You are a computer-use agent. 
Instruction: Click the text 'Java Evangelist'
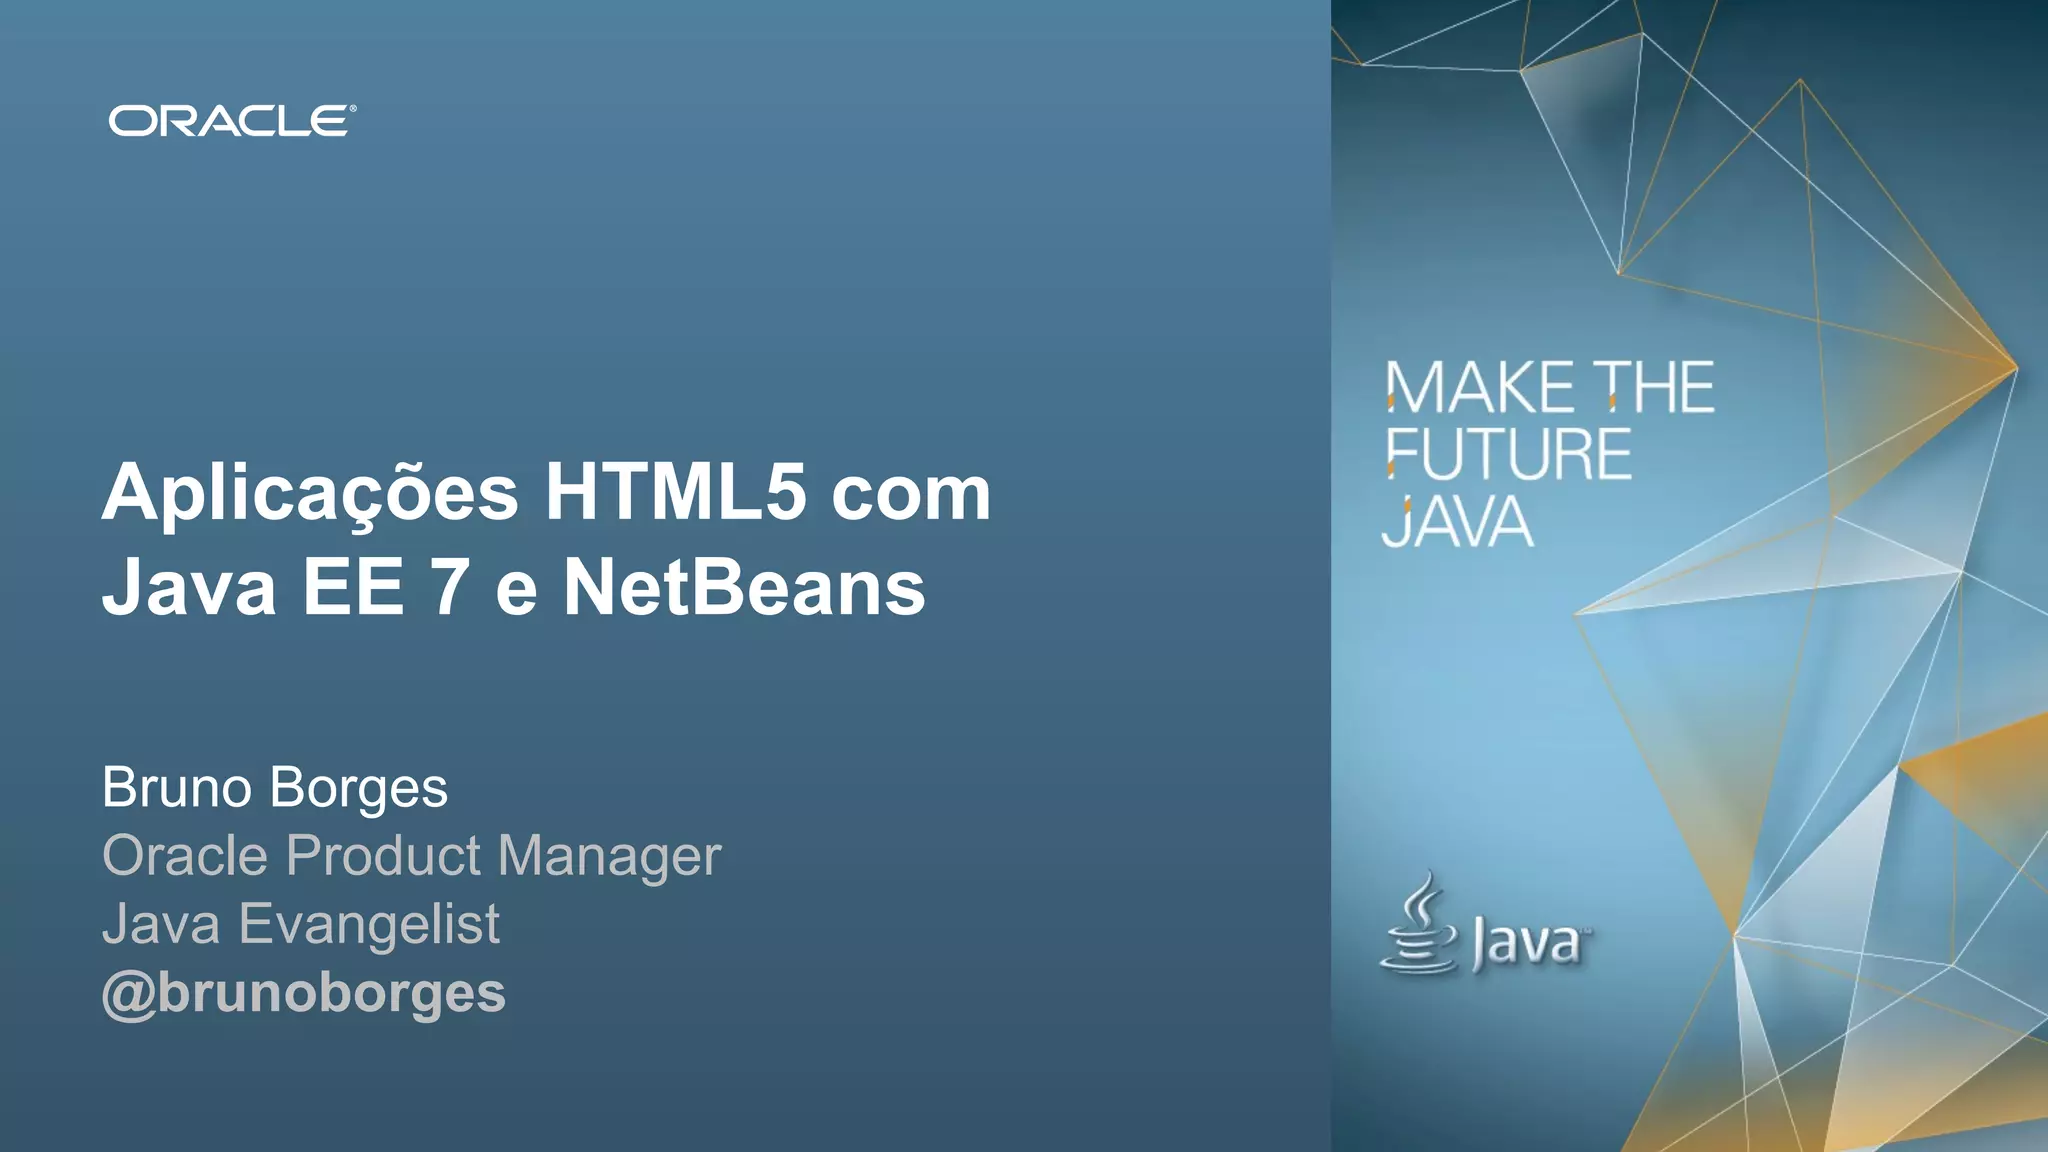(301, 925)
